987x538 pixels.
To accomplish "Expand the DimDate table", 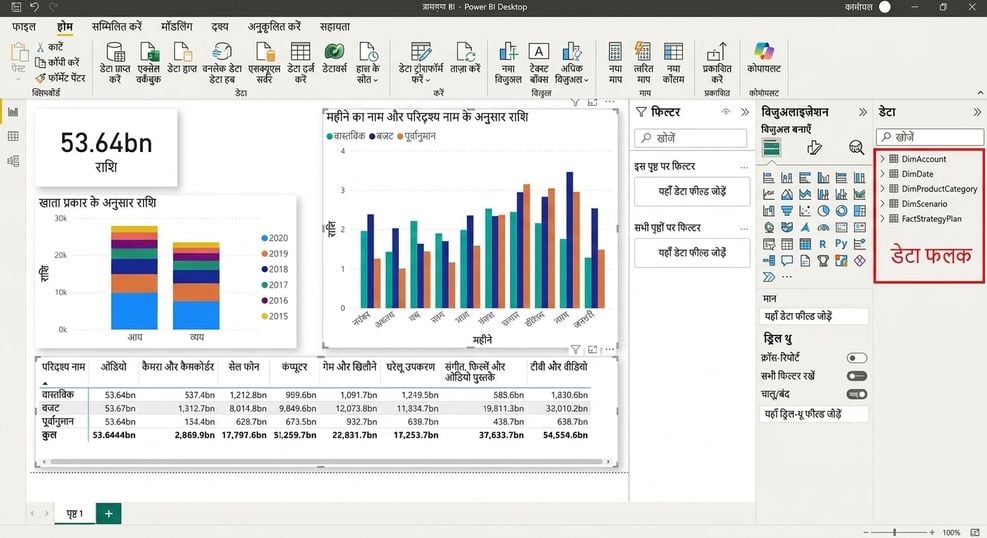I will click(883, 174).
